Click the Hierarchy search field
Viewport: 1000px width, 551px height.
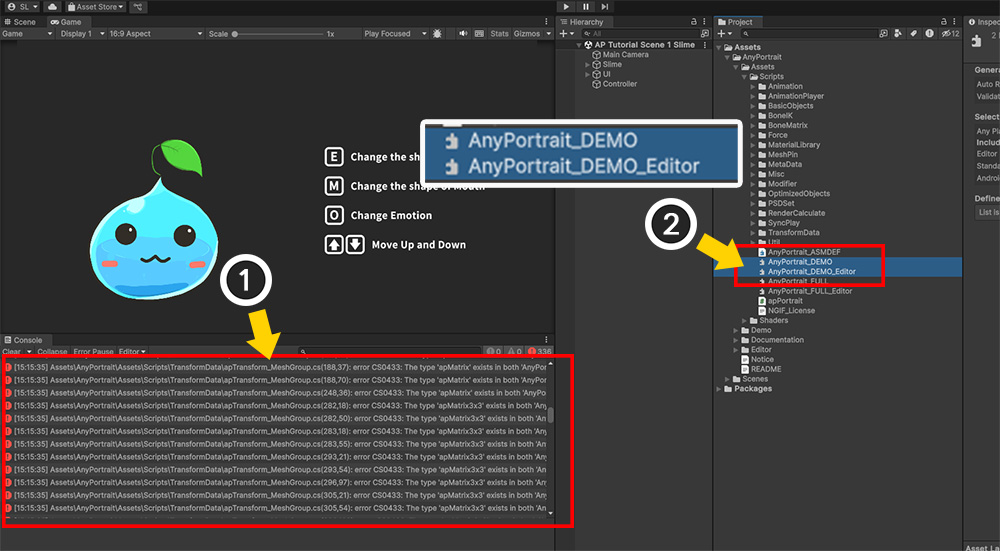coord(641,34)
